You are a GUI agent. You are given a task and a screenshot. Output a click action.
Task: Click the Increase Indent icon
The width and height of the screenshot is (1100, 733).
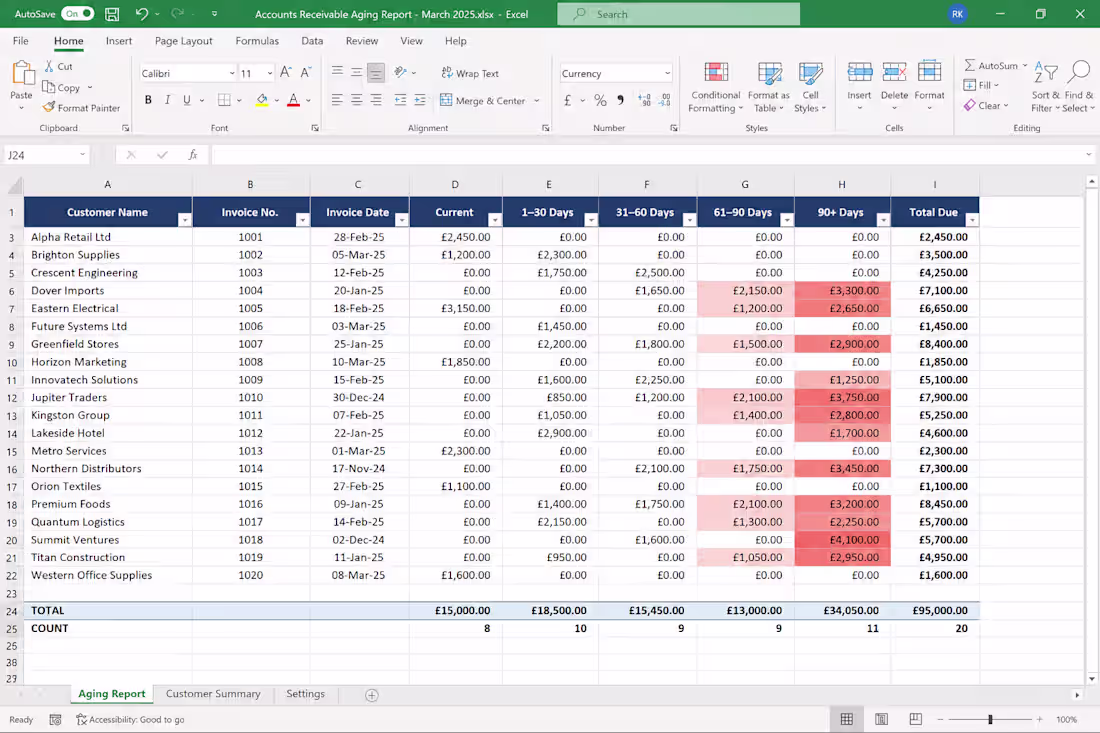click(420, 100)
